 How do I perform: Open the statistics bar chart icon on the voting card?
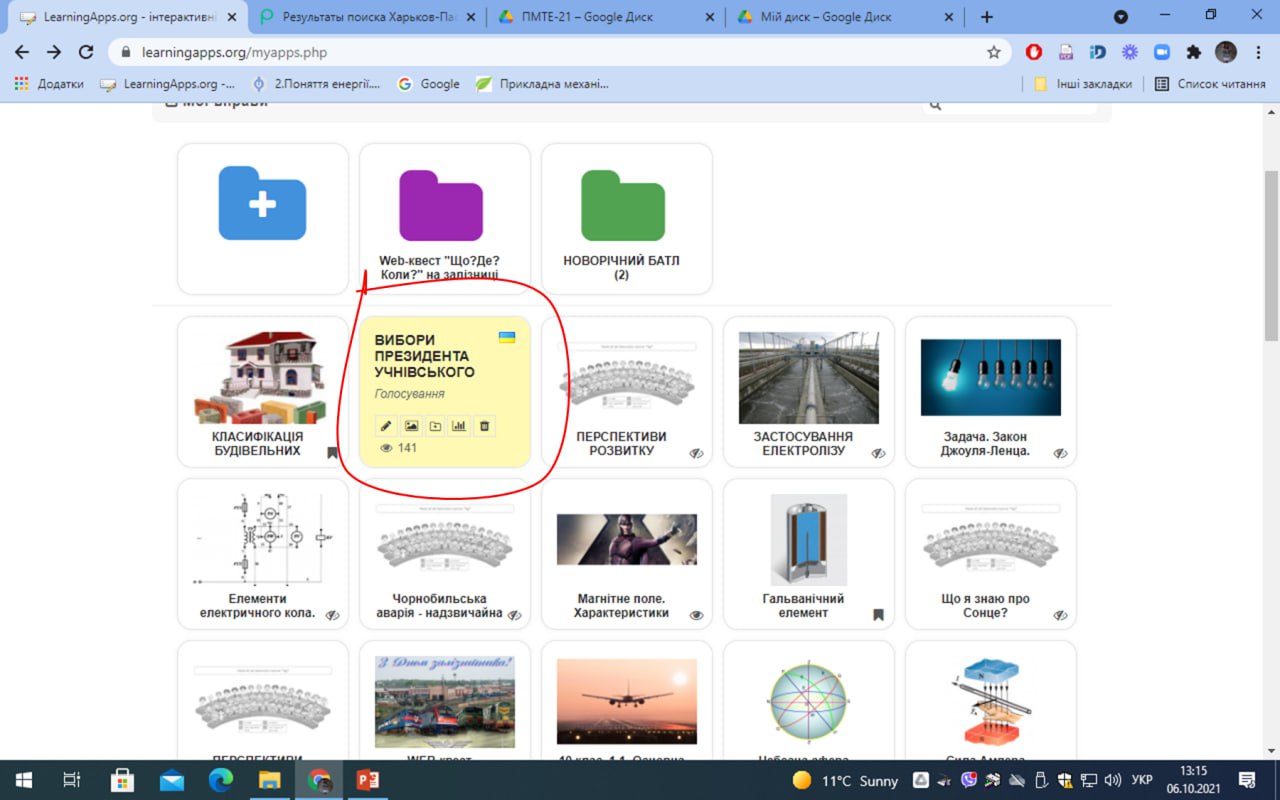pos(459,426)
